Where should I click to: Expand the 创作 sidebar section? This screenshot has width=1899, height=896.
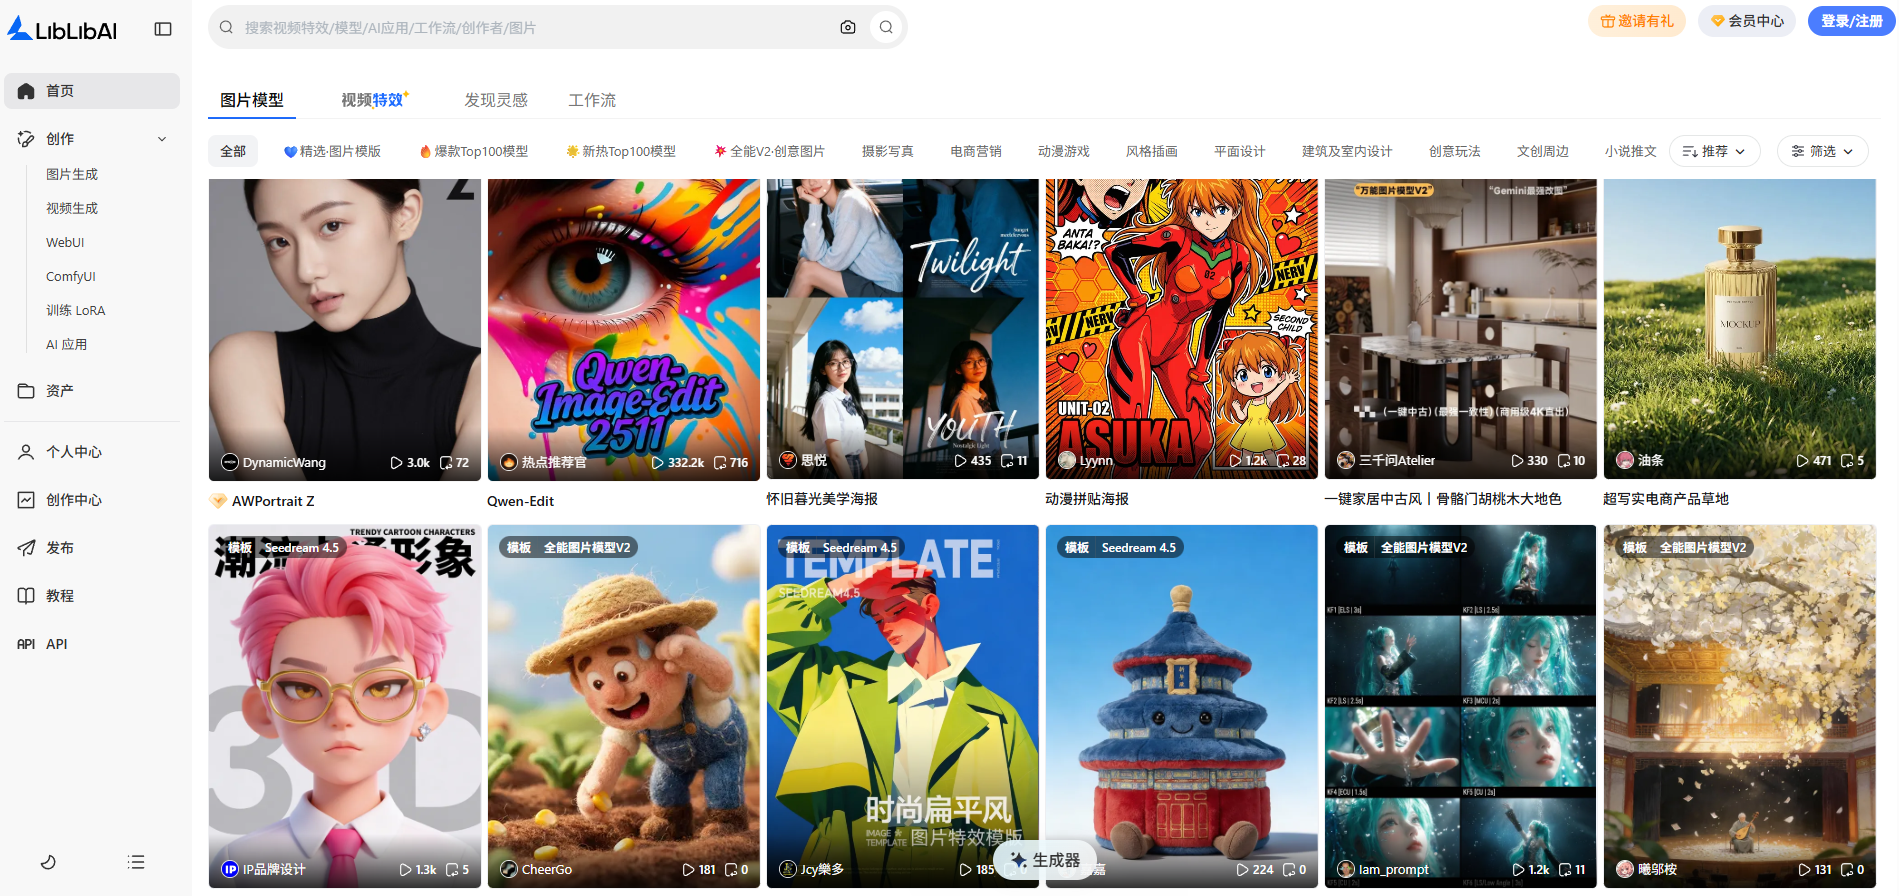point(162,139)
